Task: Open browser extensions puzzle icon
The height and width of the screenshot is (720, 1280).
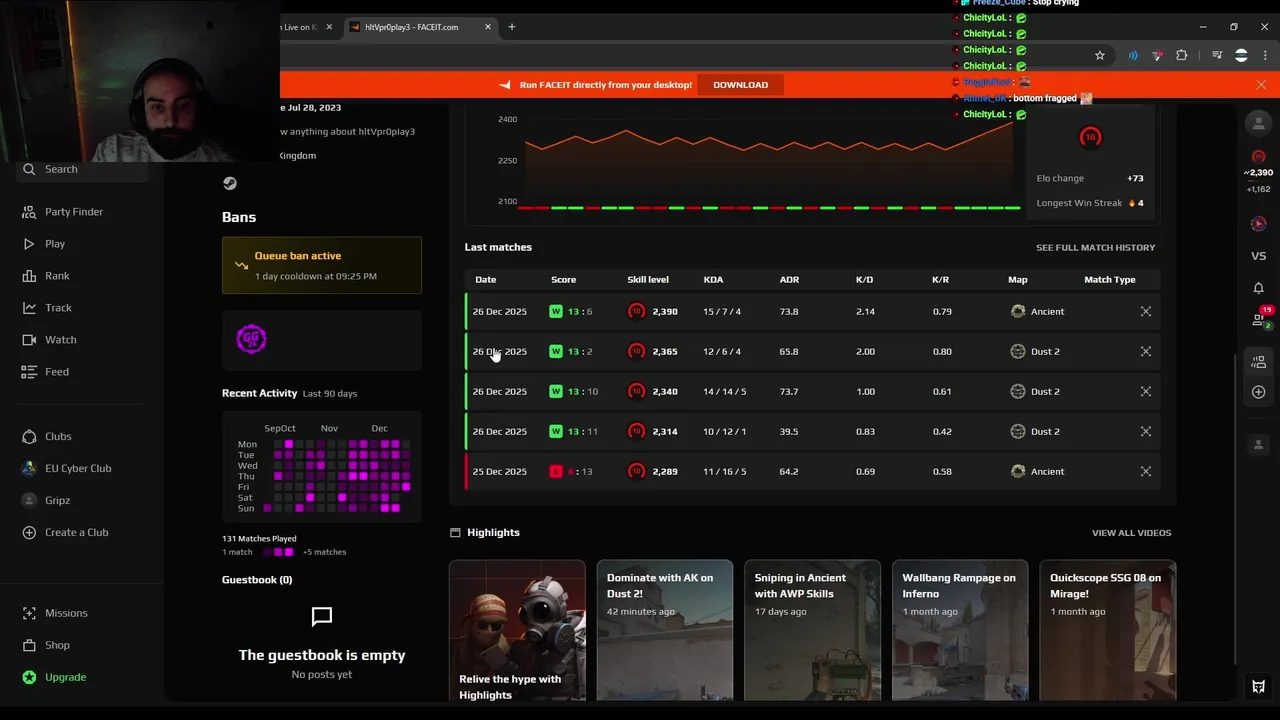Action: [x=1182, y=56]
